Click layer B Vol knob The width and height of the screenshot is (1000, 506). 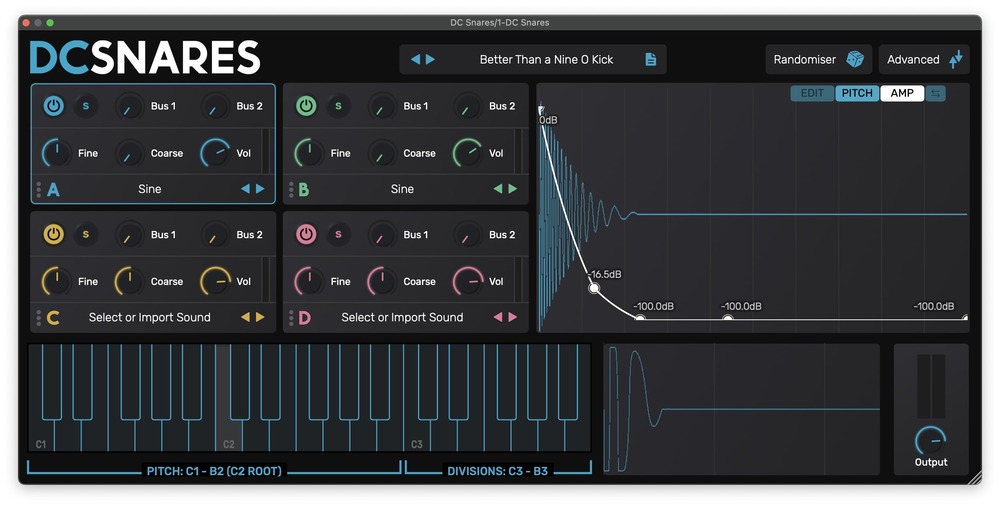click(468, 153)
